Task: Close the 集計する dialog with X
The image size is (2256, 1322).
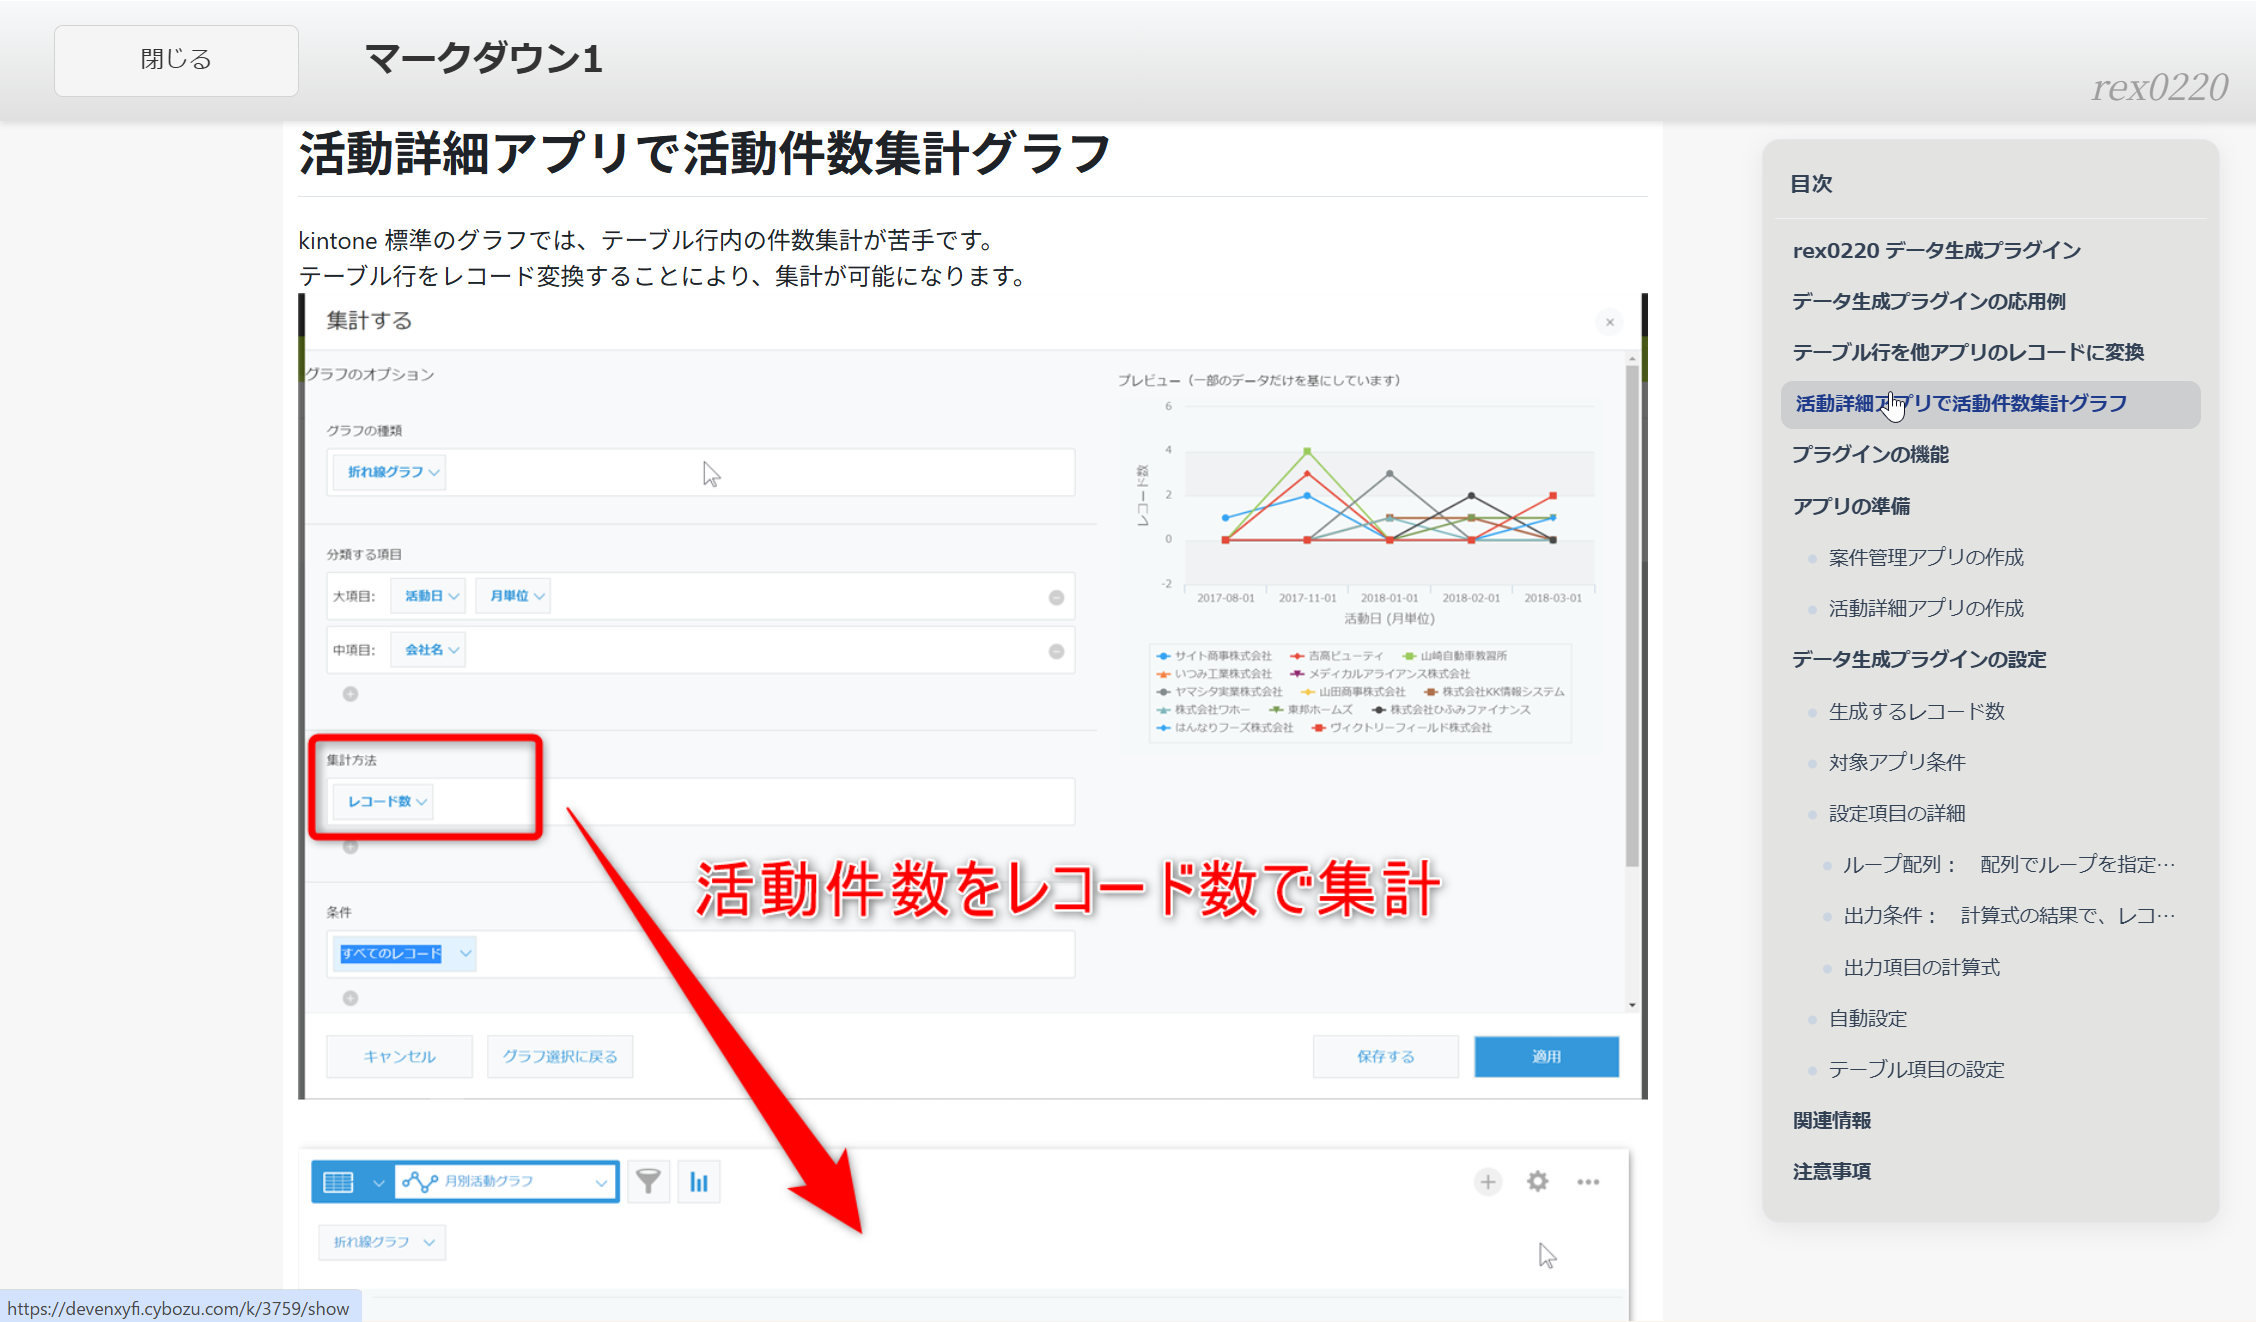Action: (x=1609, y=322)
